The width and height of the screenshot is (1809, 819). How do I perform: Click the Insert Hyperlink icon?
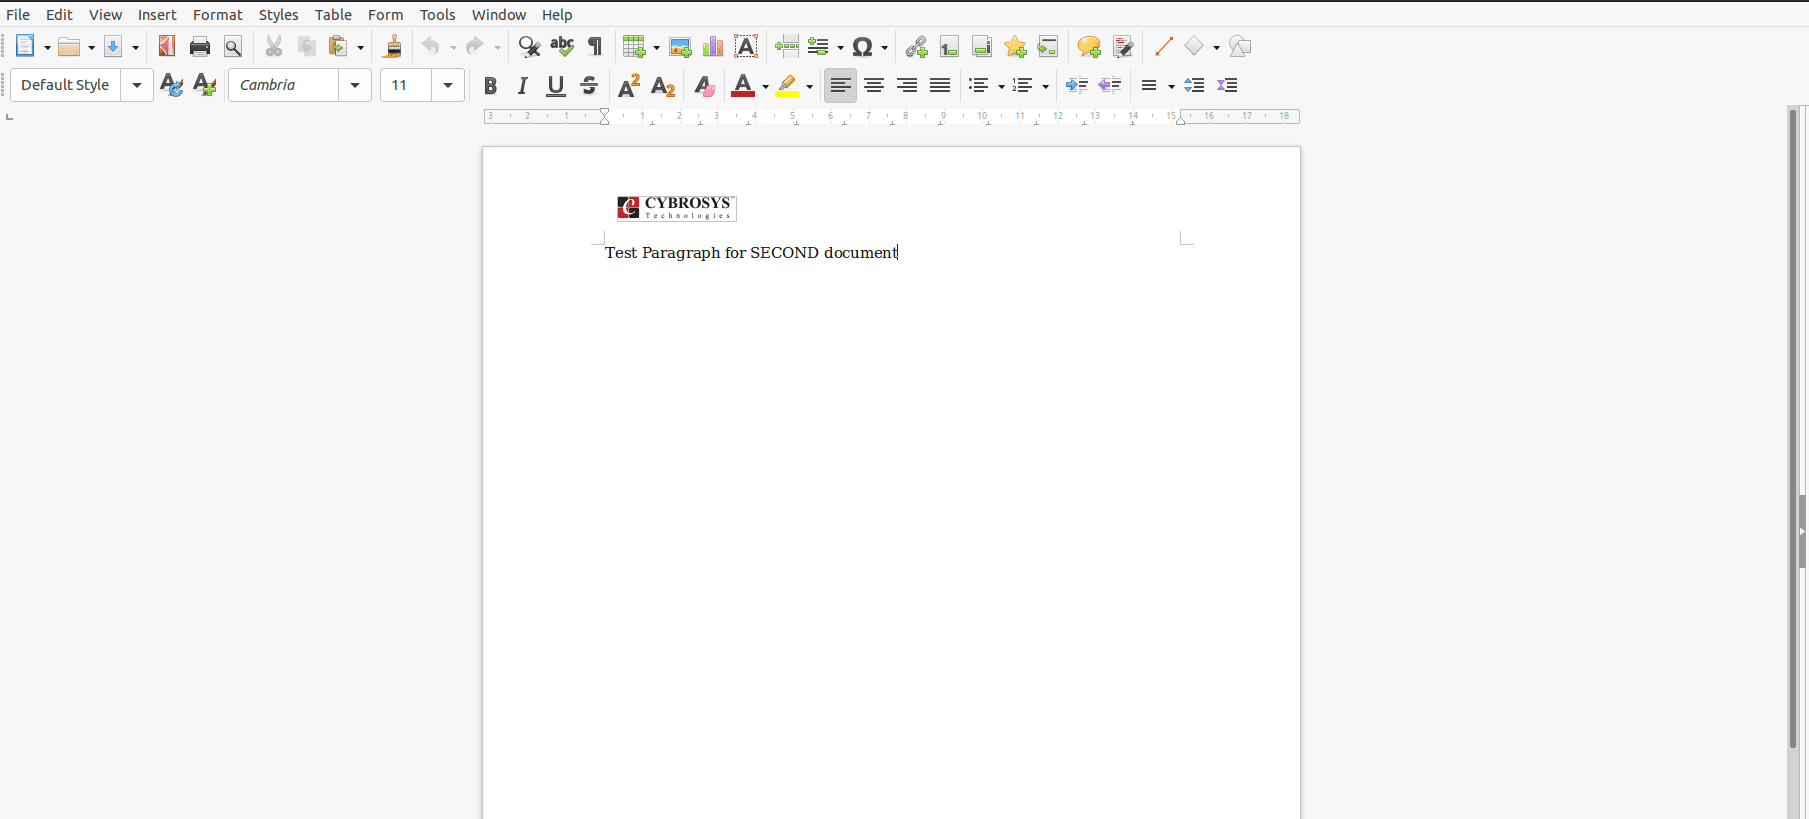point(916,46)
